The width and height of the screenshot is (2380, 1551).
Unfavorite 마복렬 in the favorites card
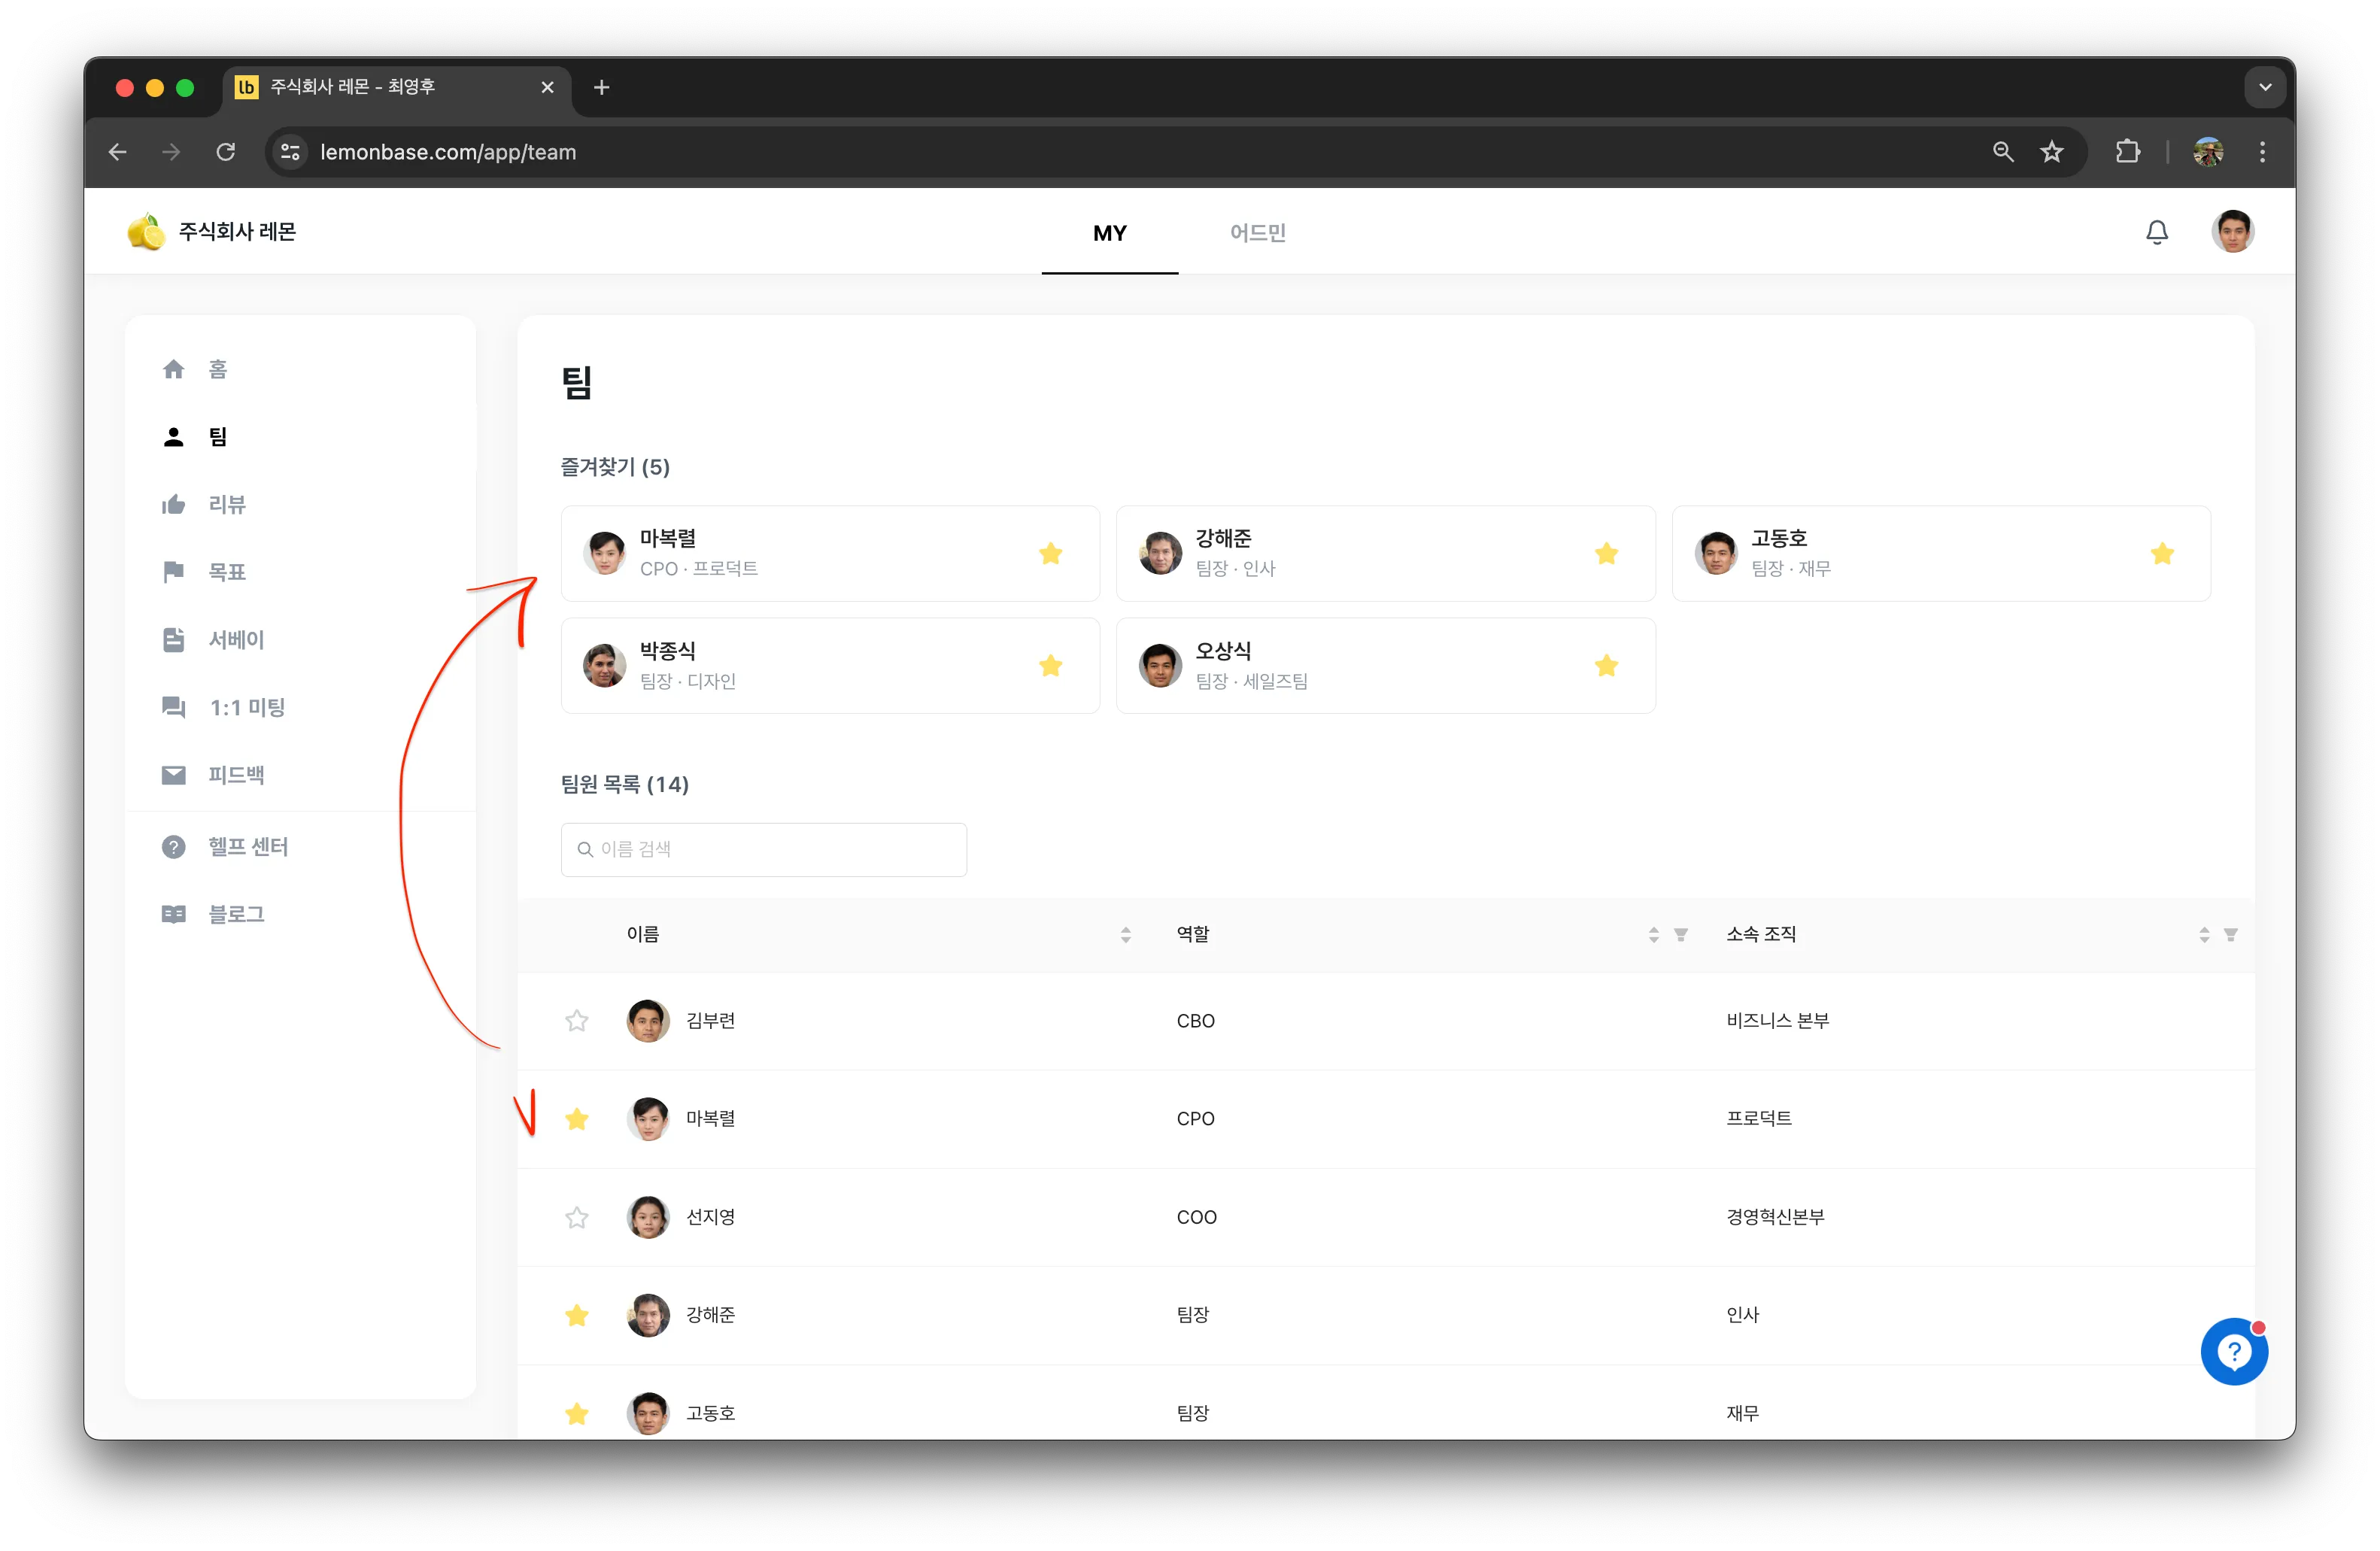pos(1050,553)
